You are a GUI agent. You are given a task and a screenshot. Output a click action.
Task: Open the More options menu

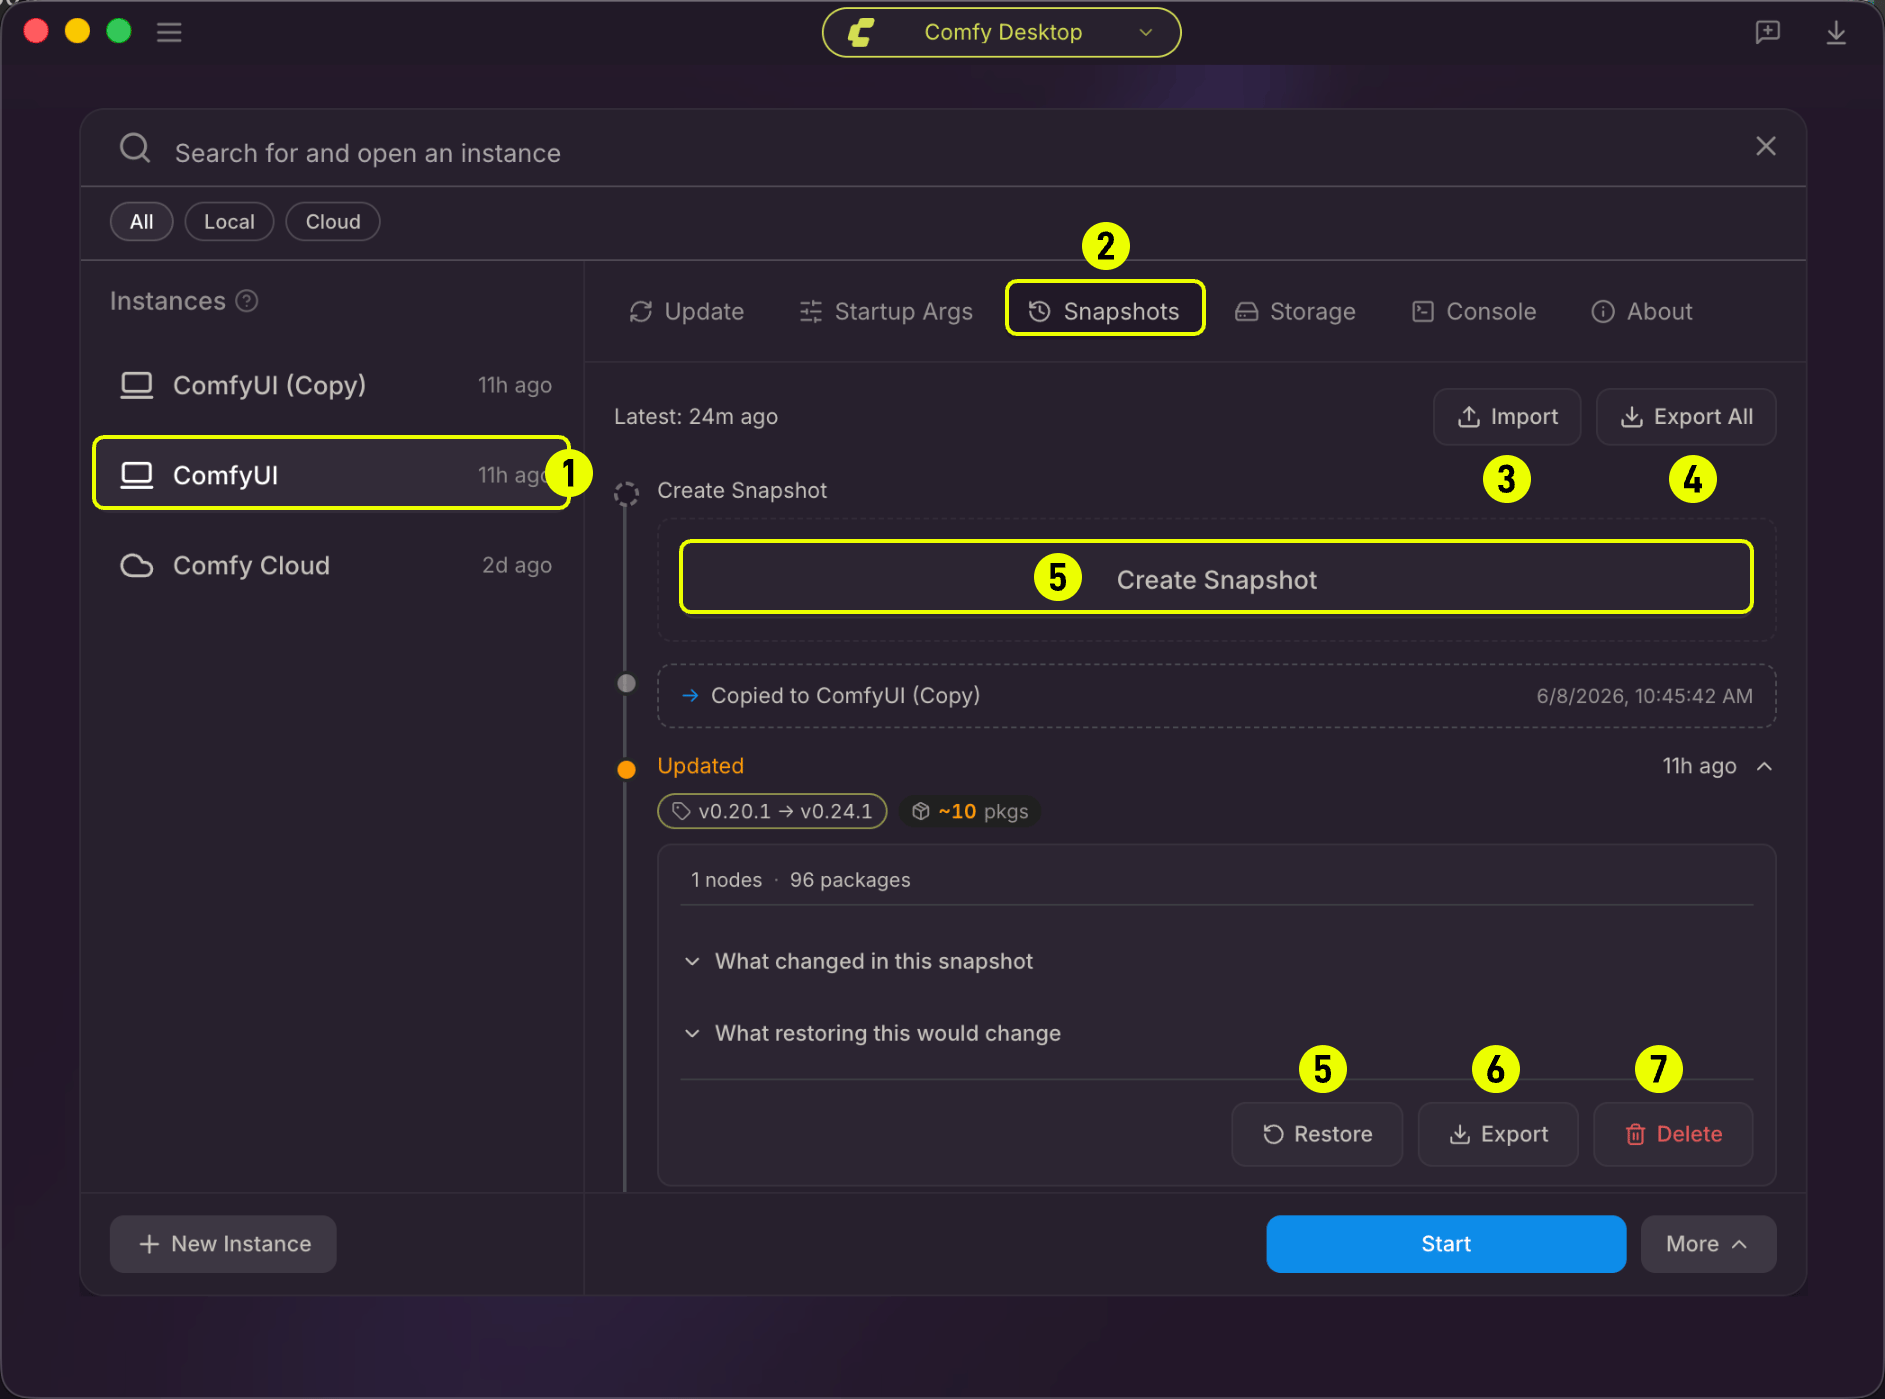pyautogui.click(x=1708, y=1244)
